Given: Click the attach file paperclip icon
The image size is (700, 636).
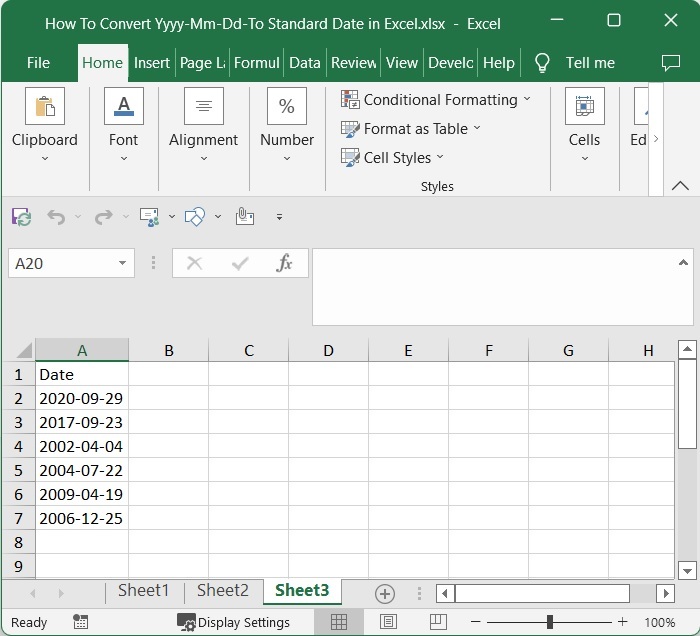Looking at the screenshot, I should 245,217.
